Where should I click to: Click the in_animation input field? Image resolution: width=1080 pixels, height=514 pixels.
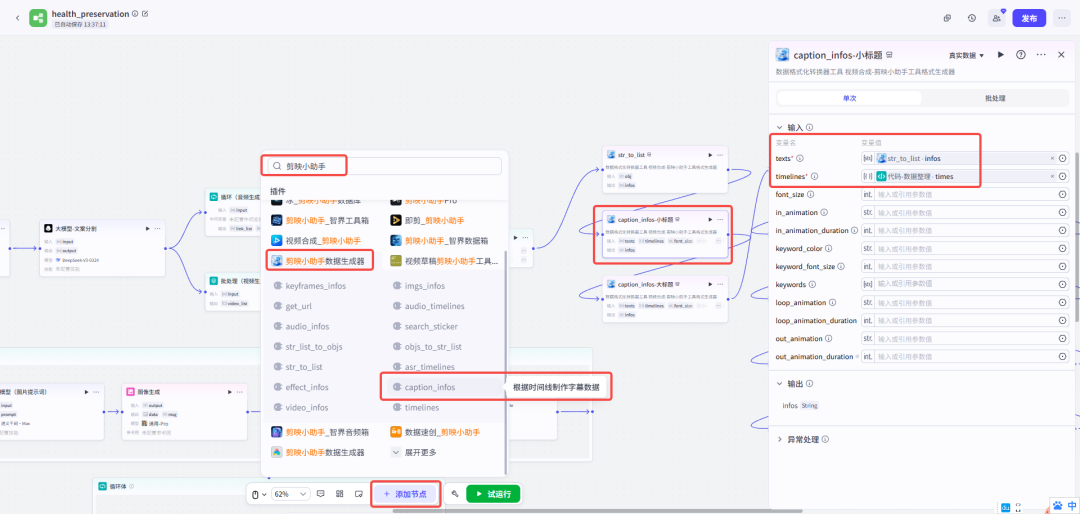click(x=964, y=212)
